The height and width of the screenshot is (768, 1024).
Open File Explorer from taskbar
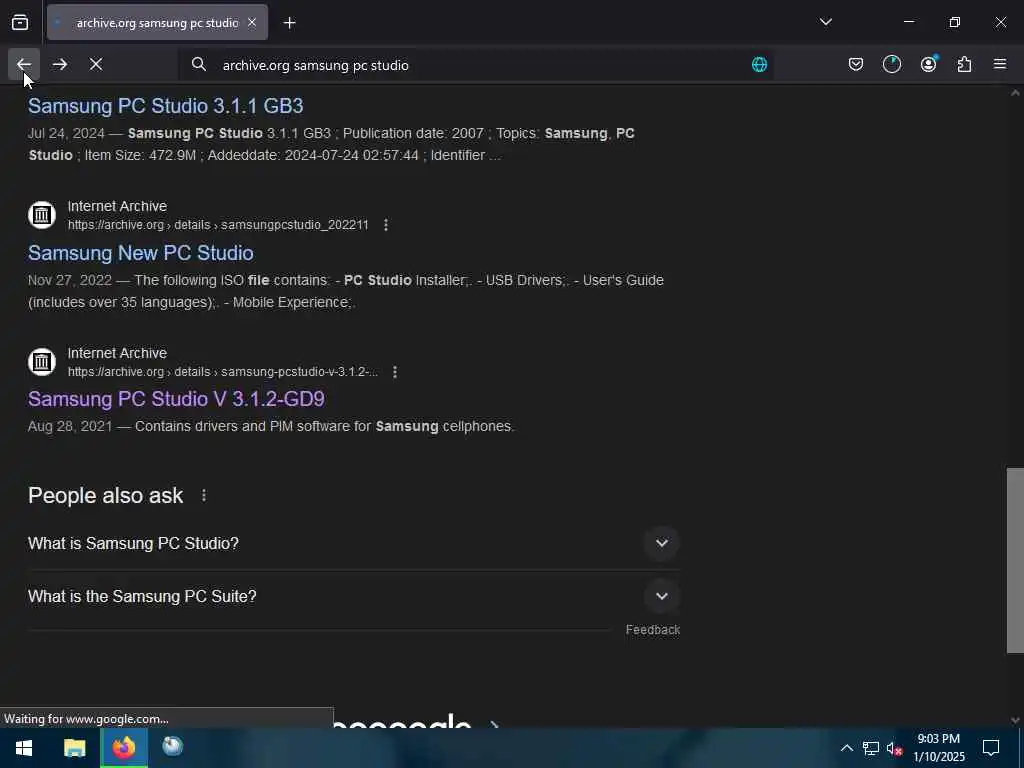[x=74, y=748]
